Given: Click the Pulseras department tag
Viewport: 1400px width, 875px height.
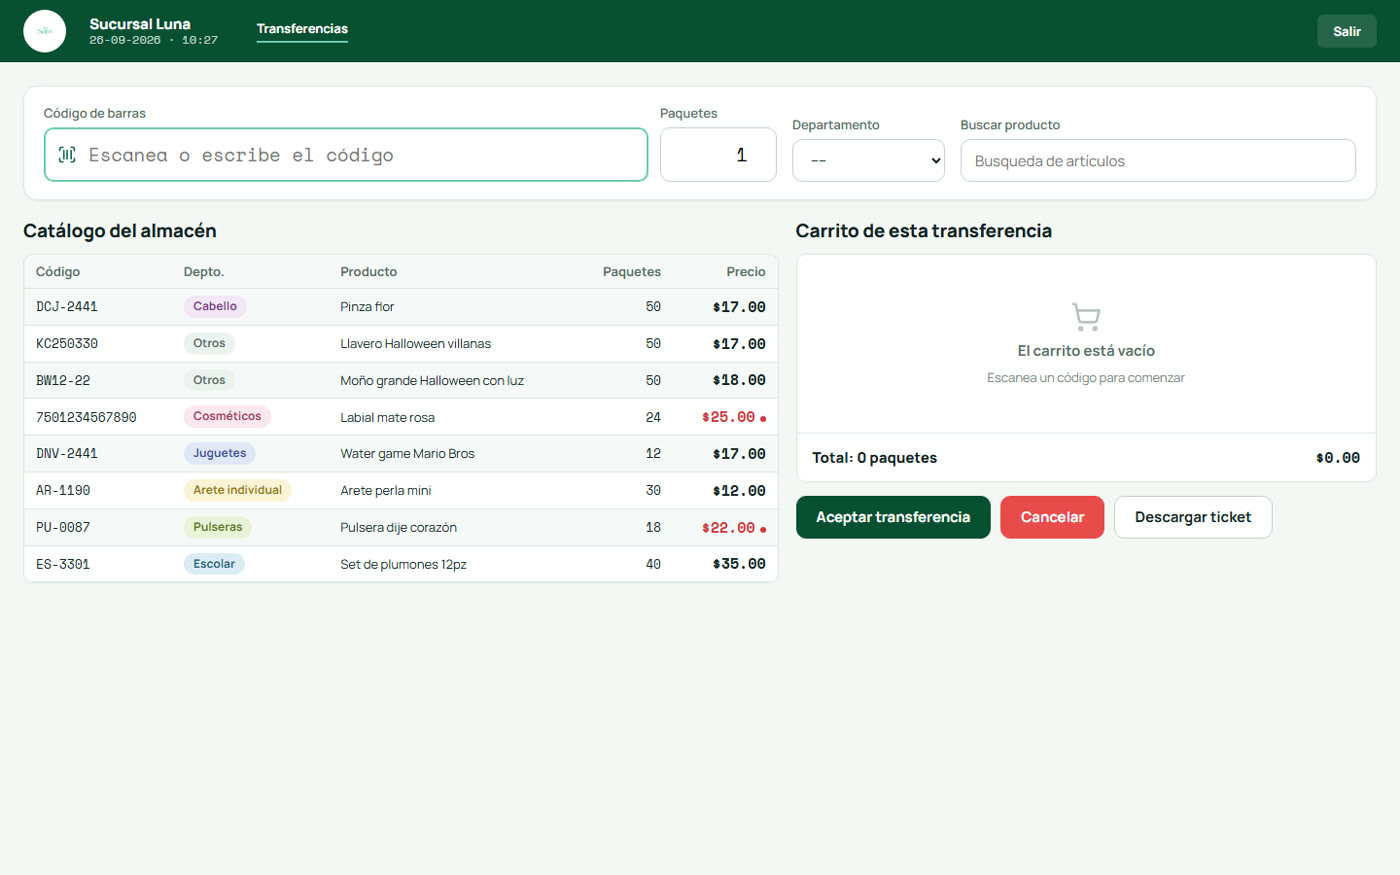Looking at the screenshot, I should (217, 527).
